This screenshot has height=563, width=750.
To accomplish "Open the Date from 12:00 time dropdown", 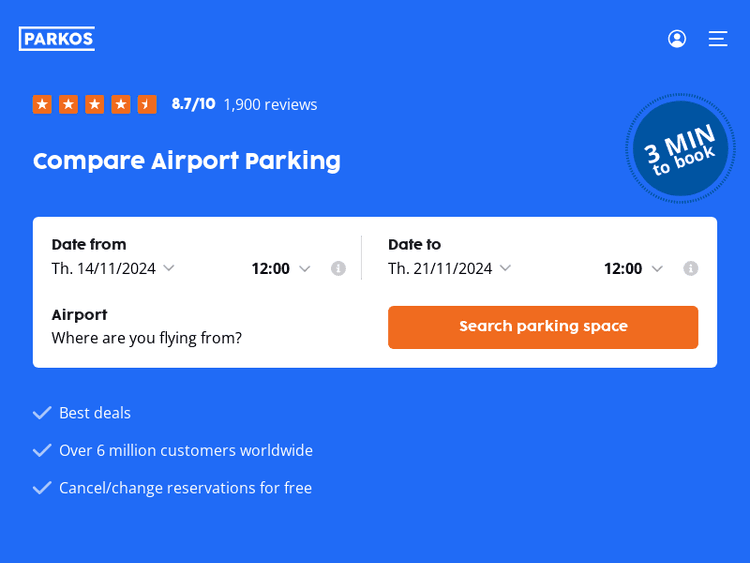I will tap(281, 268).
